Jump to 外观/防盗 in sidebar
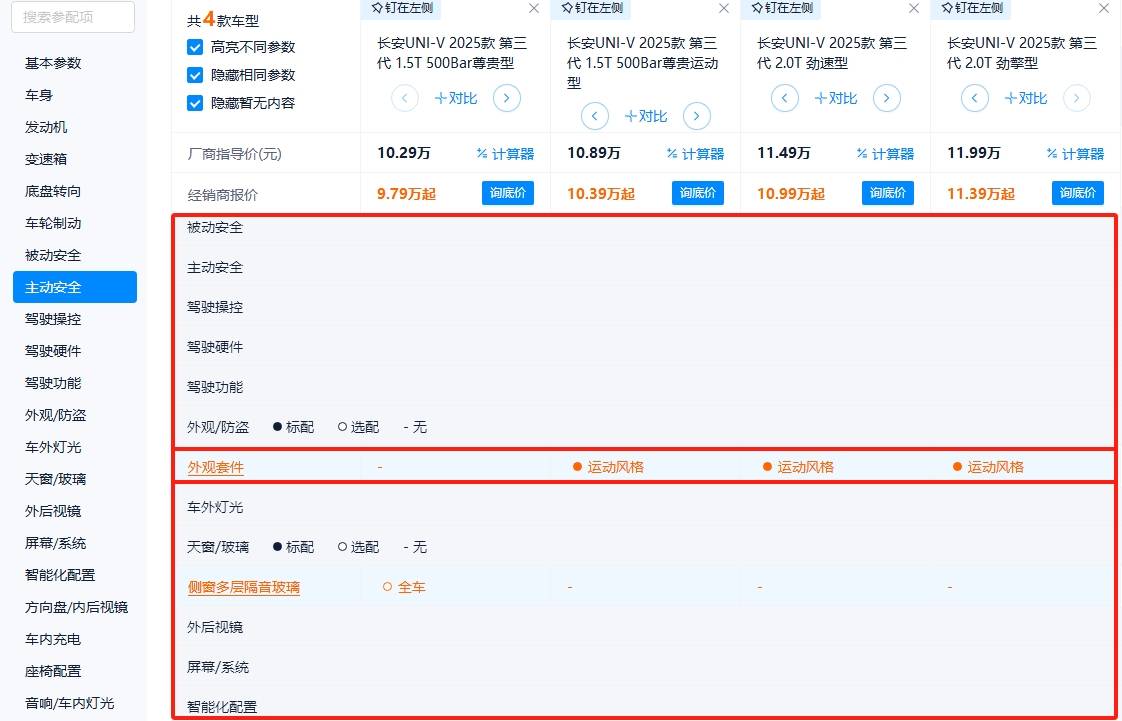The width and height of the screenshot is (1122, 721). coord(55,415)
